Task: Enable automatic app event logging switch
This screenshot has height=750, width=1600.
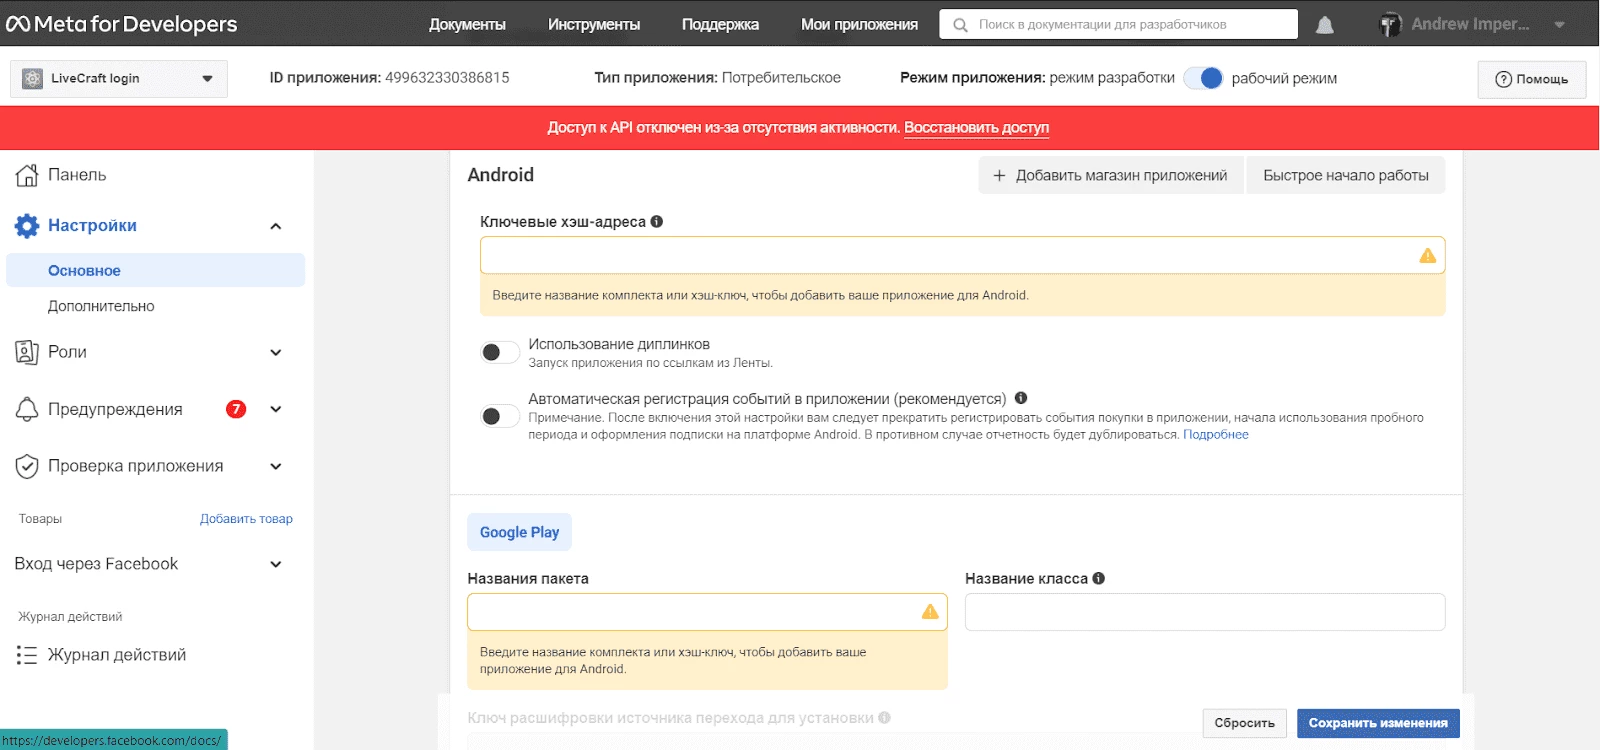Action: [x=500, y=416]
